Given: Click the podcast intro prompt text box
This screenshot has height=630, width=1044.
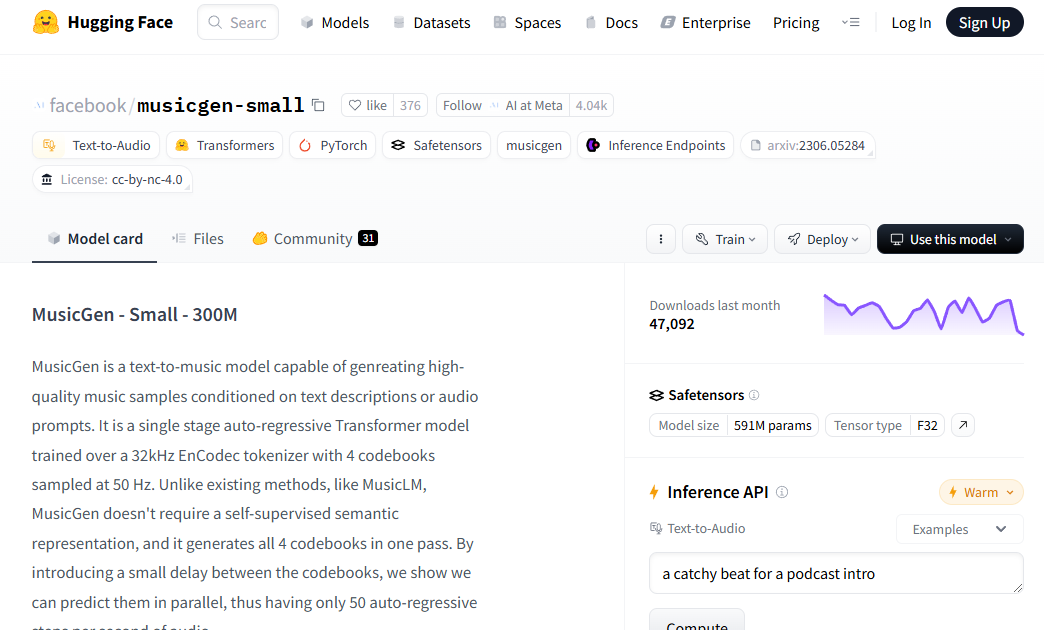Looking at the screenshot, I should pyautogui.click(x=836, y=573).
